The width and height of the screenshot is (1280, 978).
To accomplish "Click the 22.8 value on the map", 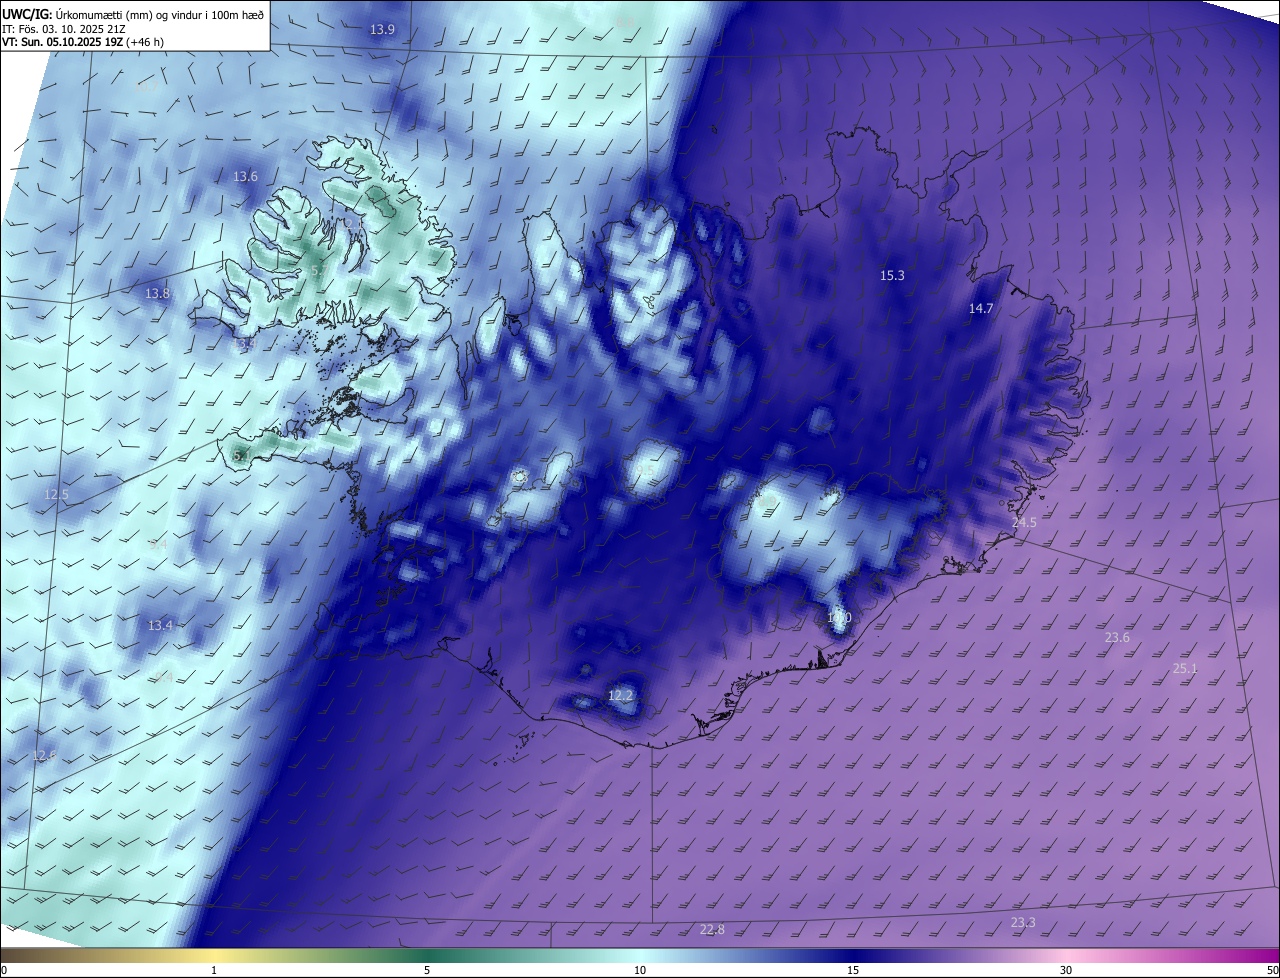I will 712,930.
